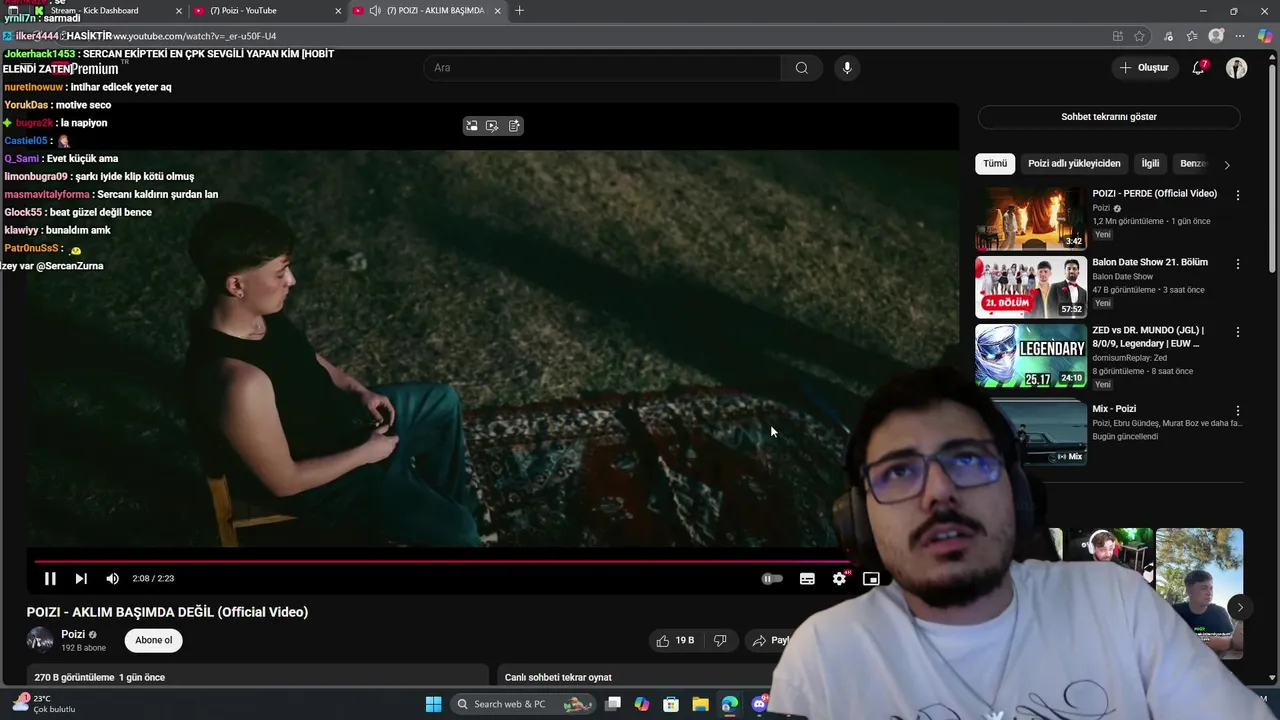The height and width of the screenshot is (720, 1280).
Task: Open the Poizi channel avatar
Action: point(40,640)
